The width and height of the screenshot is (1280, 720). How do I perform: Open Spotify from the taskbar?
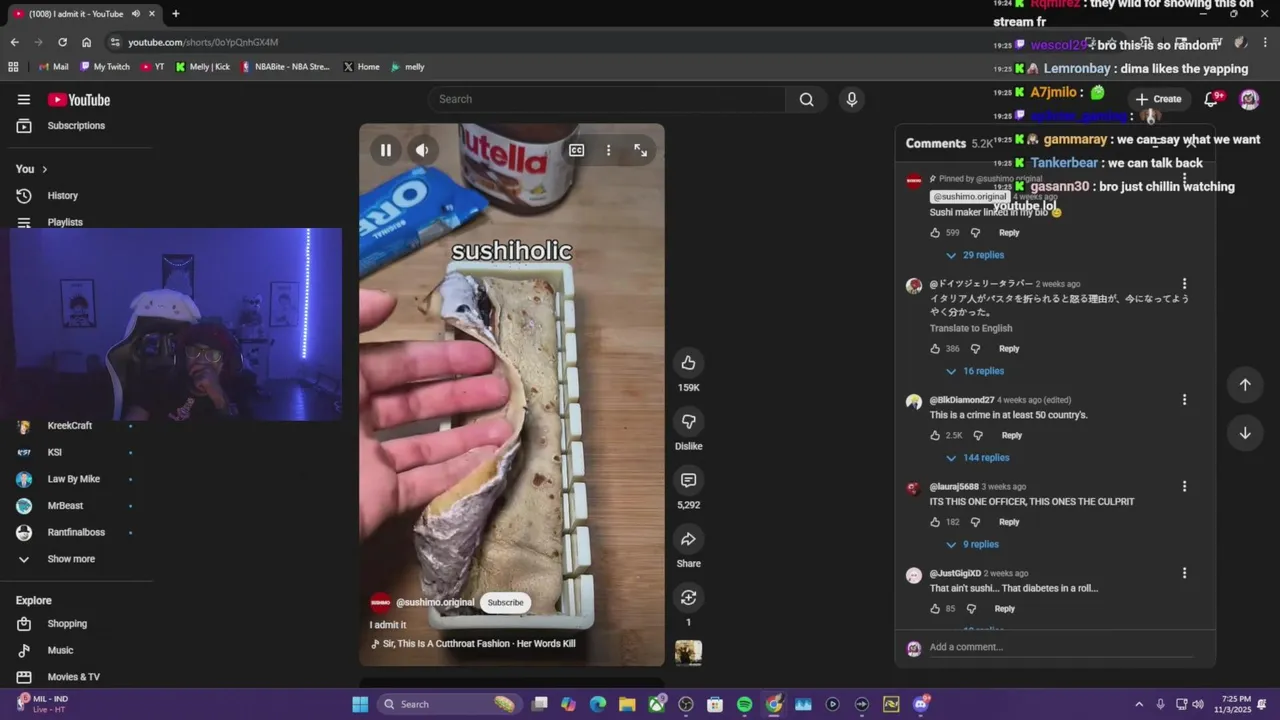pos(744,704)
